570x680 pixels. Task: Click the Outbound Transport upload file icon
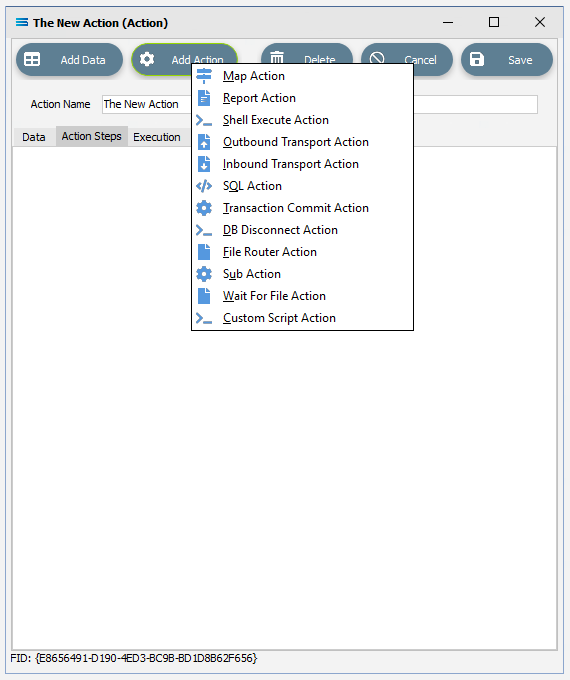click(x=204, y=142)
